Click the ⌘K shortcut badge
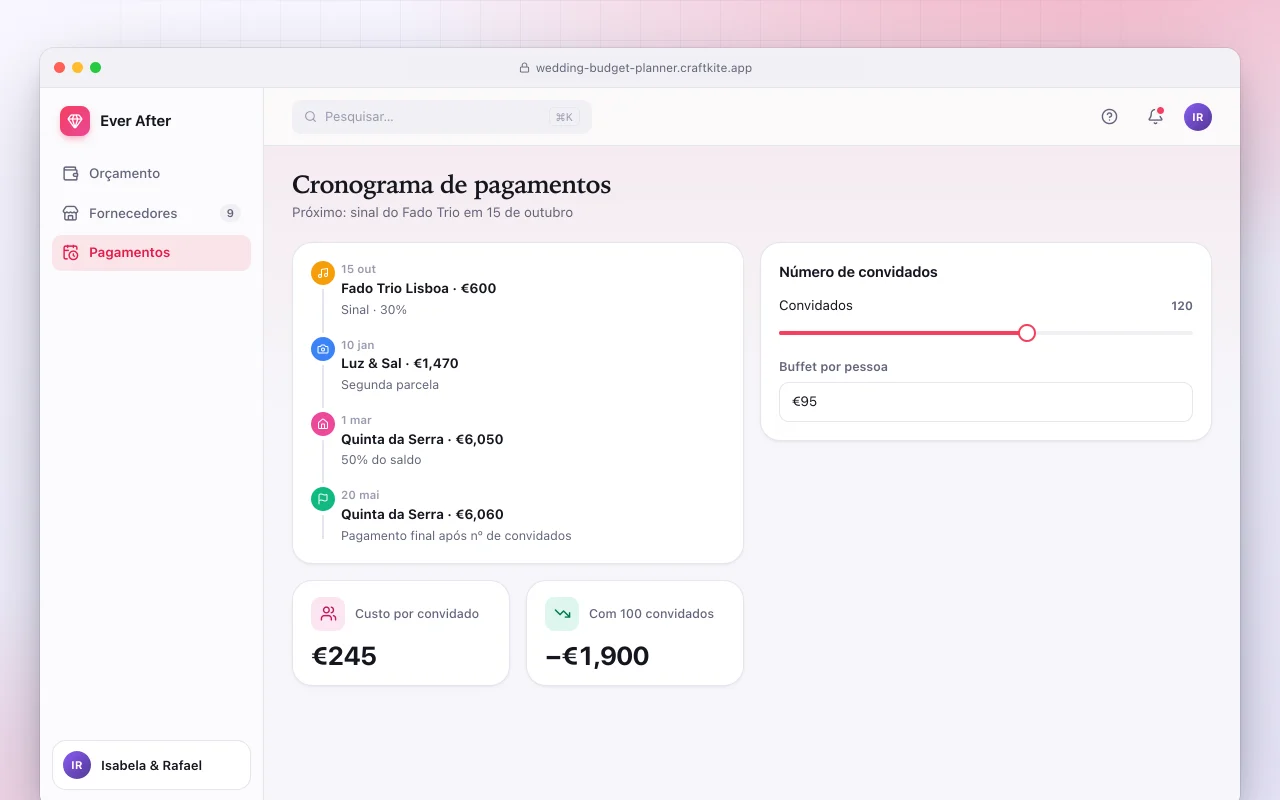 pyautogui.click(x=564, y=117)
